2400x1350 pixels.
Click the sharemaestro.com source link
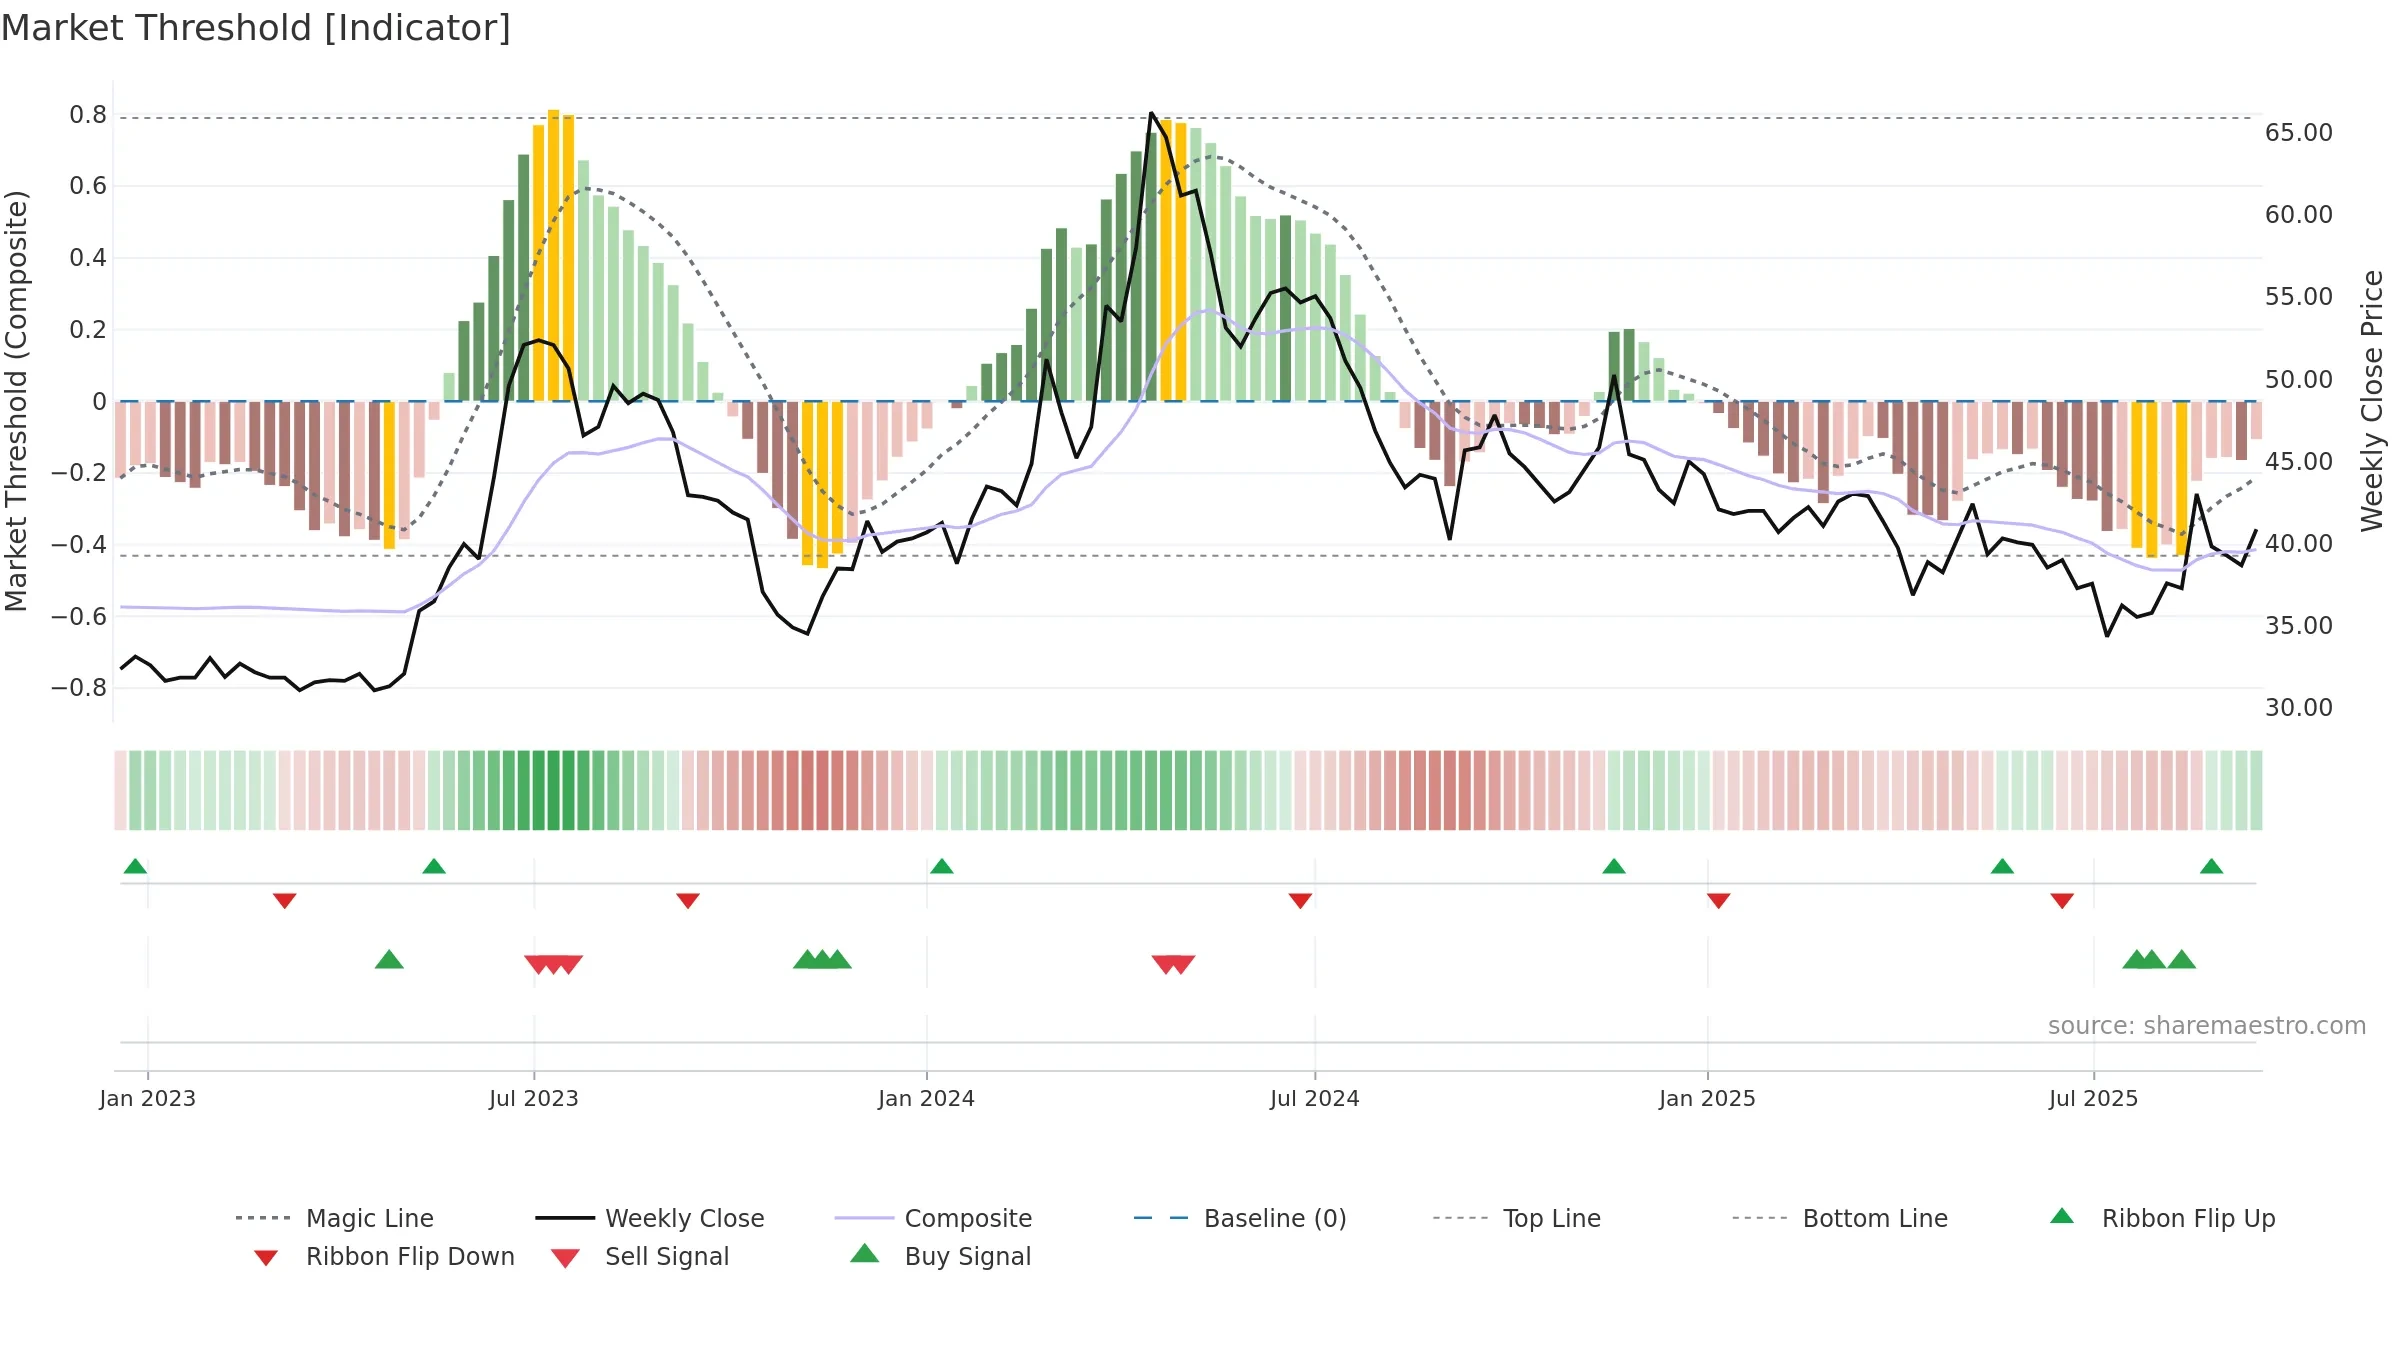pos(2207,1026)
